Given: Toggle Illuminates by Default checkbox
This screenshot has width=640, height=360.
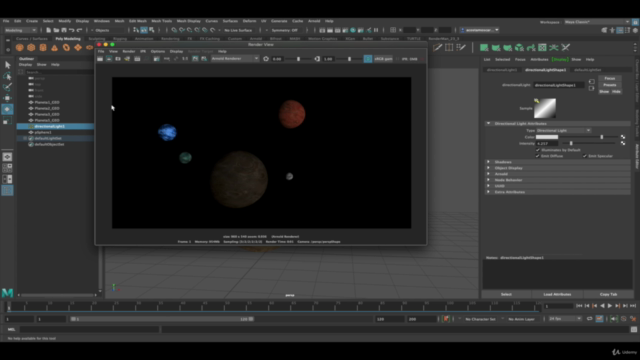Looking at the screenshot, I should (538, 150).
